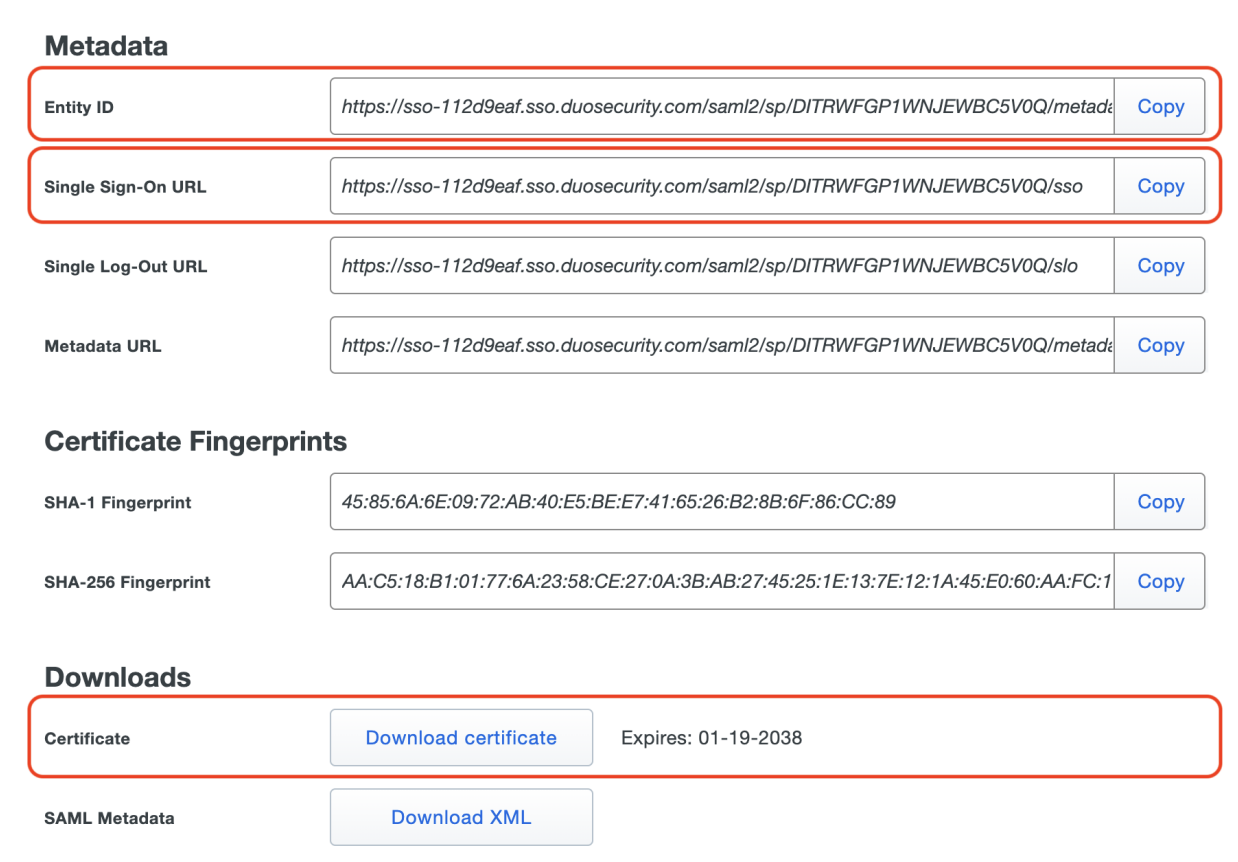Copy the Single Log-Out URL
Viewport: 1238px width, 862px height.
(1160, 266)
